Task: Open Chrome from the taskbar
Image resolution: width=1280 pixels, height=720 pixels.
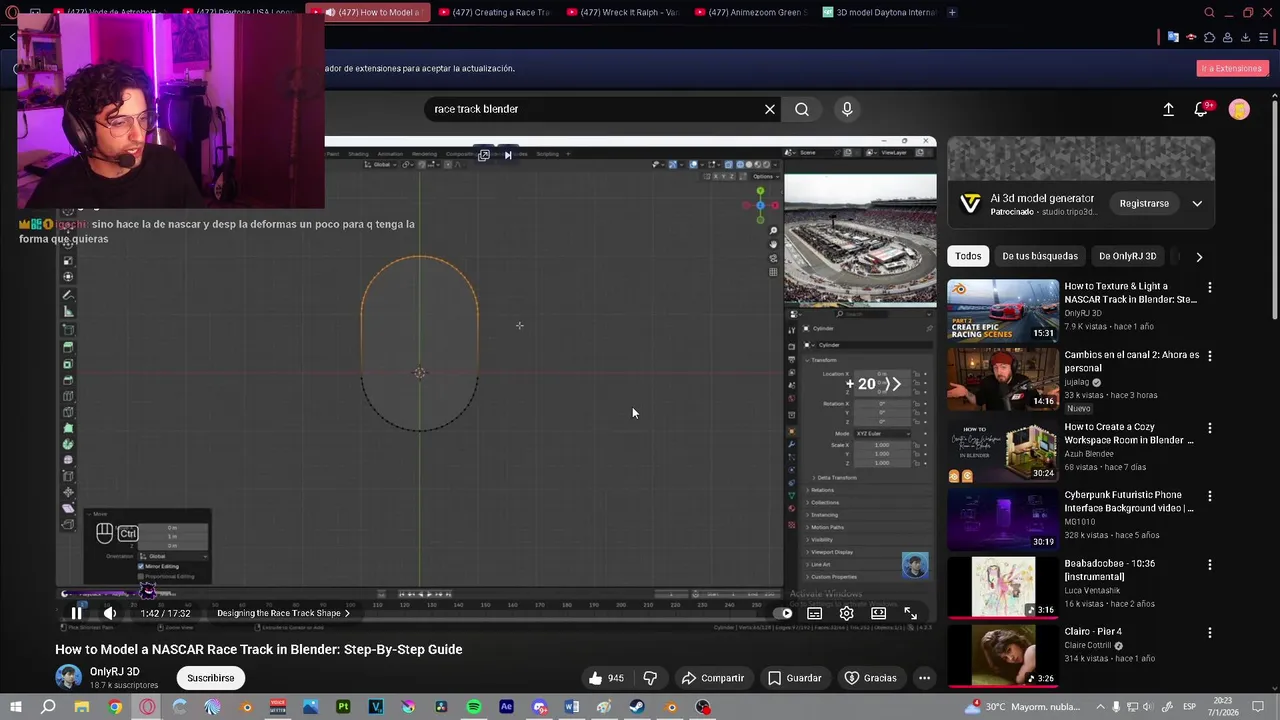Action: (x=115, y=707)
